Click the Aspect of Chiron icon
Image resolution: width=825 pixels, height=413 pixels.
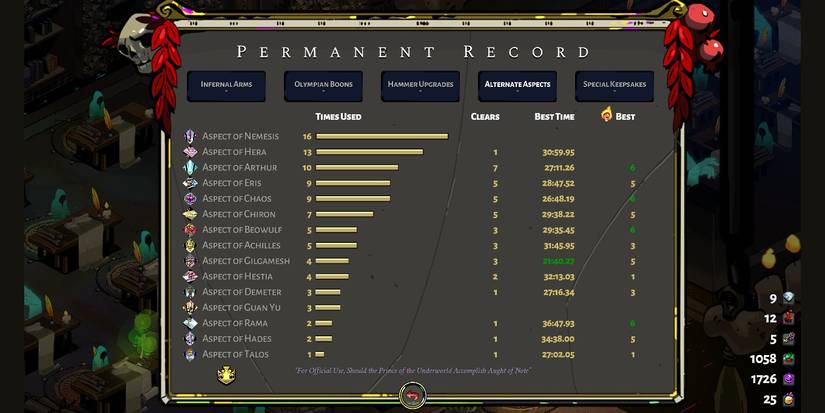[190, 214]
